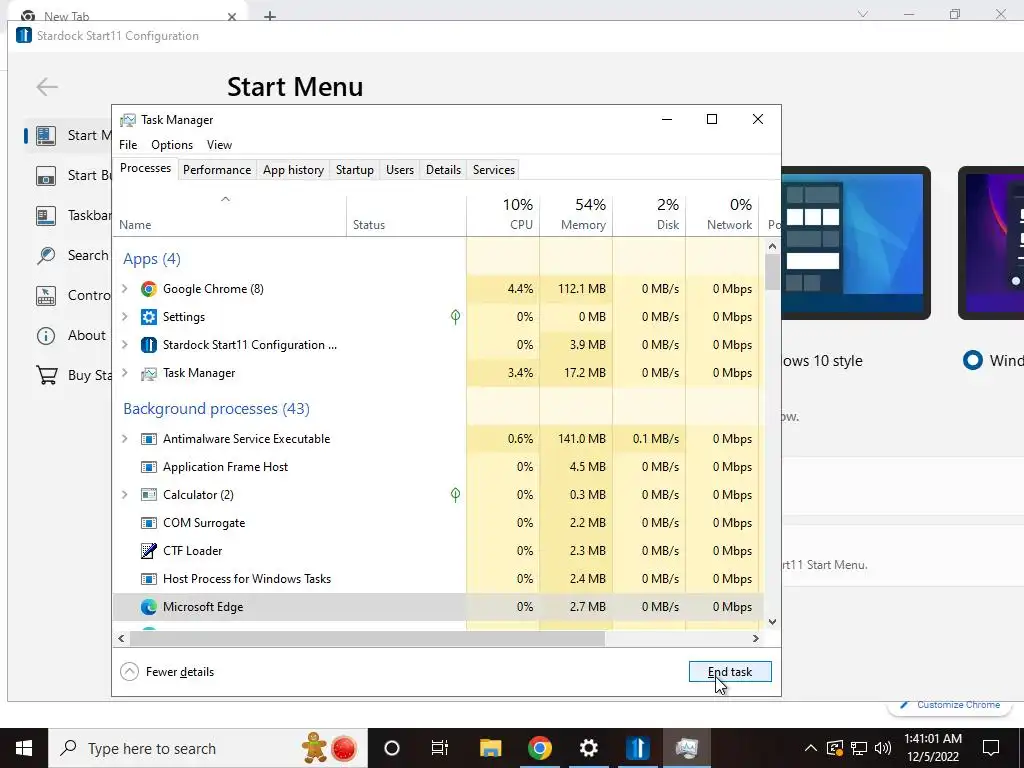Expand the Calculator (2) process group
This screenshot has height=768, width=1024.
(125, 494)
